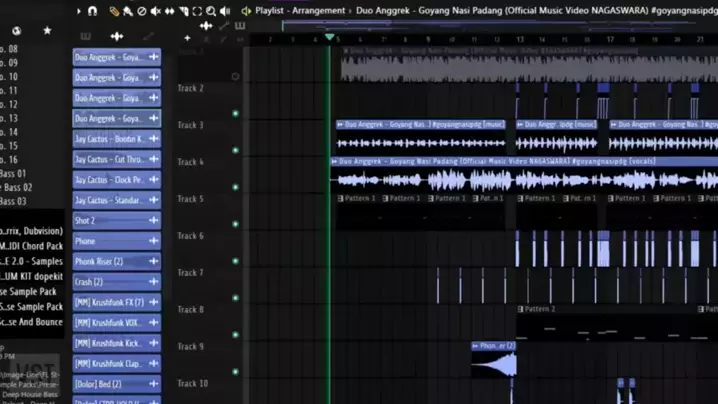Screen dimensions: 718x404
Task: Mute Track 3 using its green LED
Action: [x=236, y=113]
